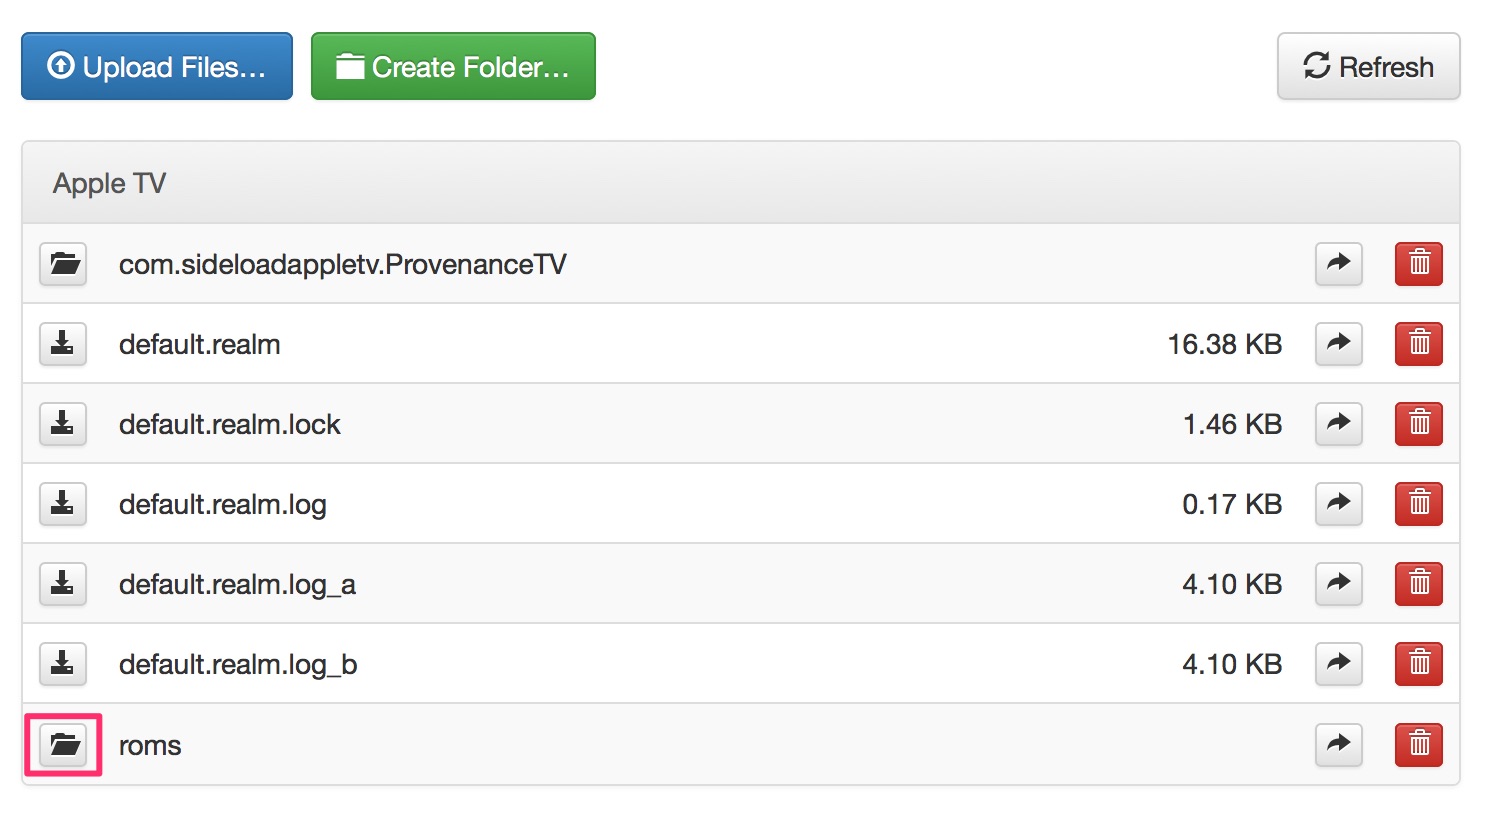The image size is (1488, 816).
Task: Refresh the file listing
Action: (x=1368, y=67)
